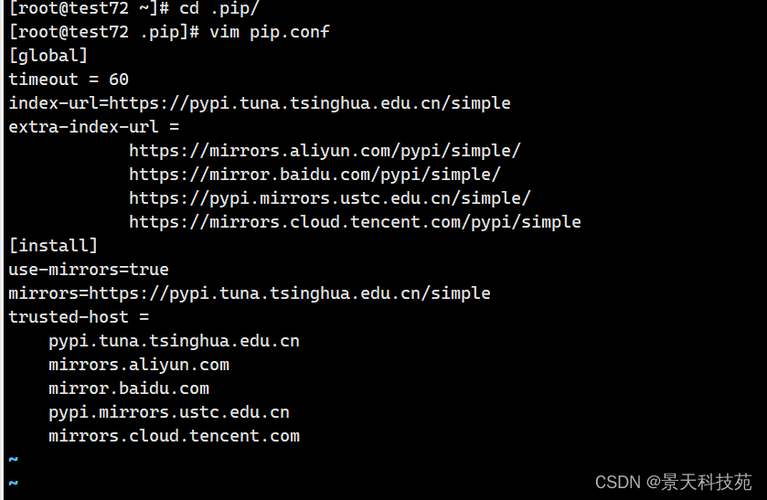Click the extra-index-url = line

coord(94,127)
